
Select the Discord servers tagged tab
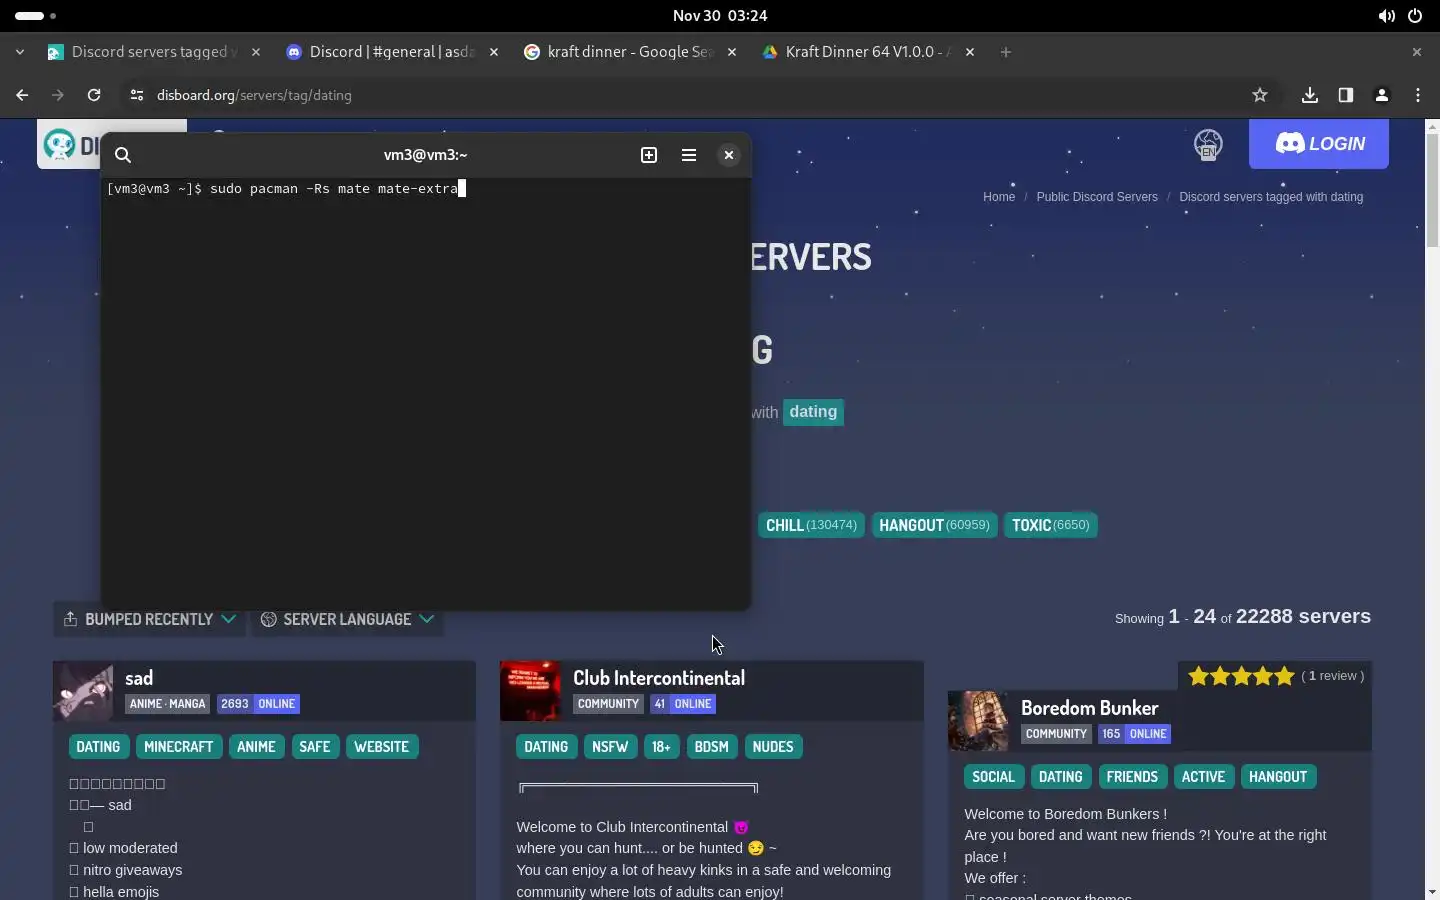pyautogui.click(x=153, y=52)
